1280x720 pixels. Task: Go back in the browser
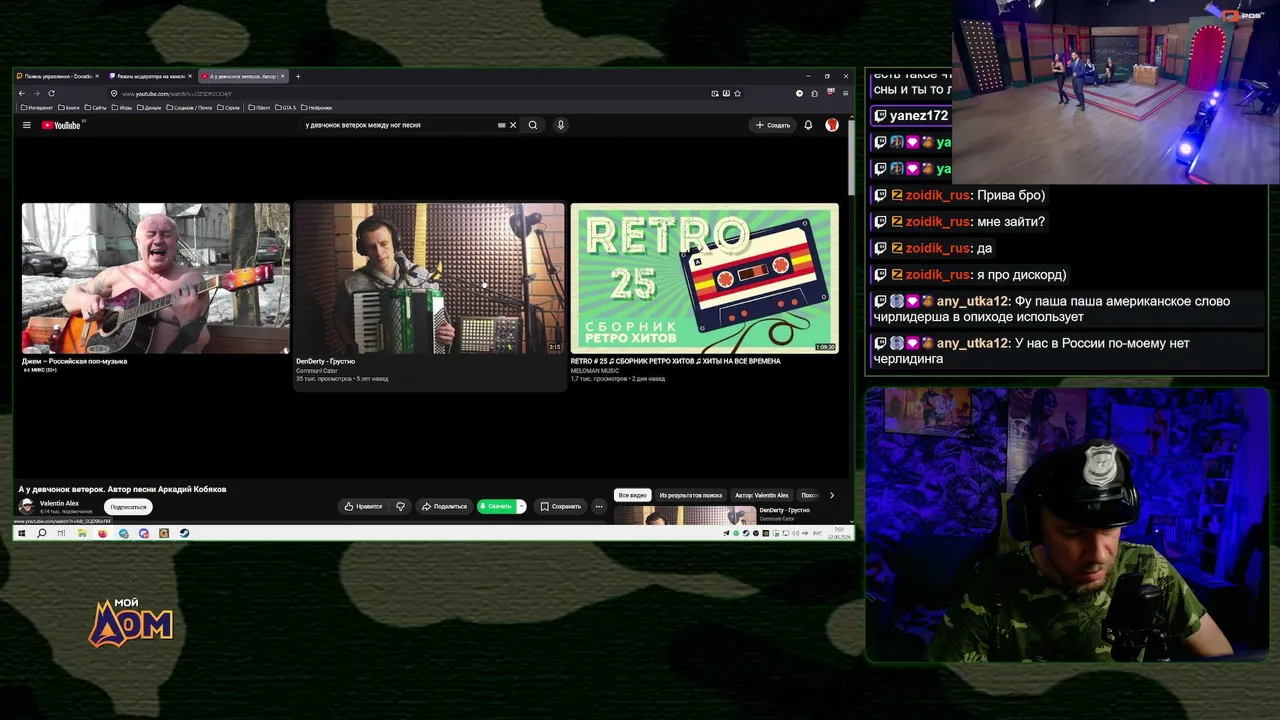[x=22, y=93]
